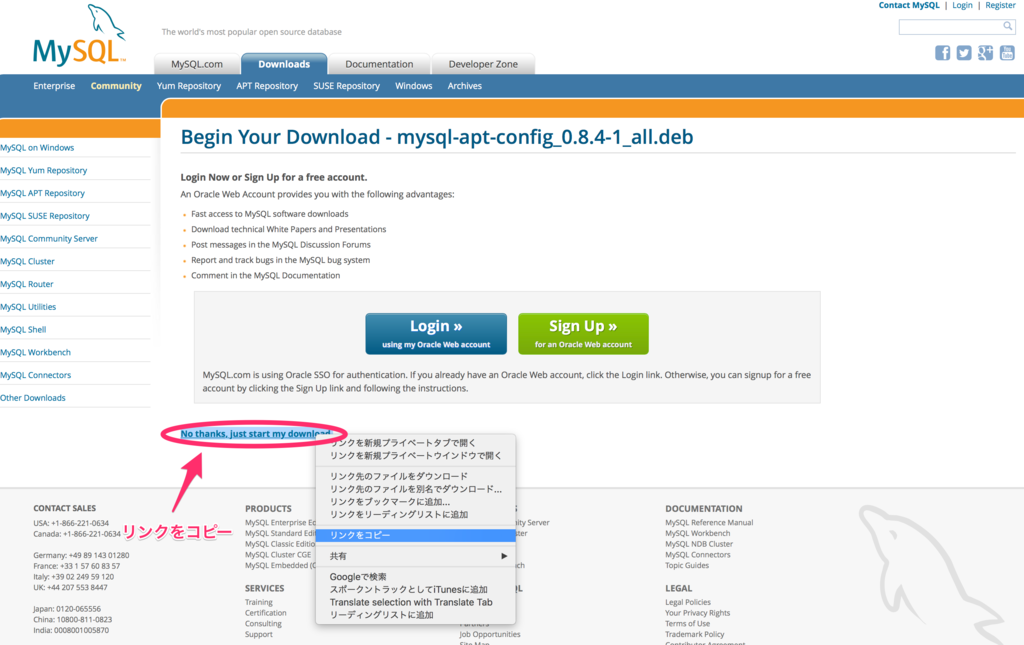Switch to the MySQL.com tab
Screen dimensions: 1024x645
point(197,64)
